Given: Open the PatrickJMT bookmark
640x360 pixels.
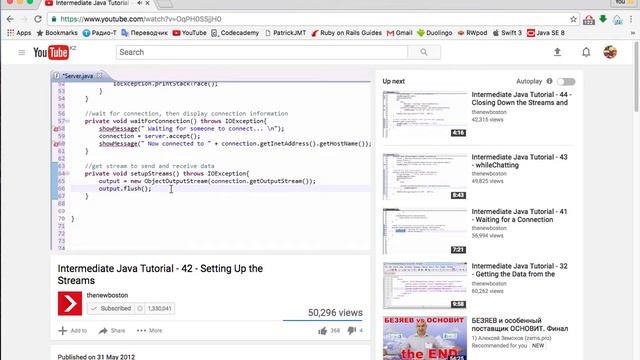Looking at the screenshot, I should [285, 33].
